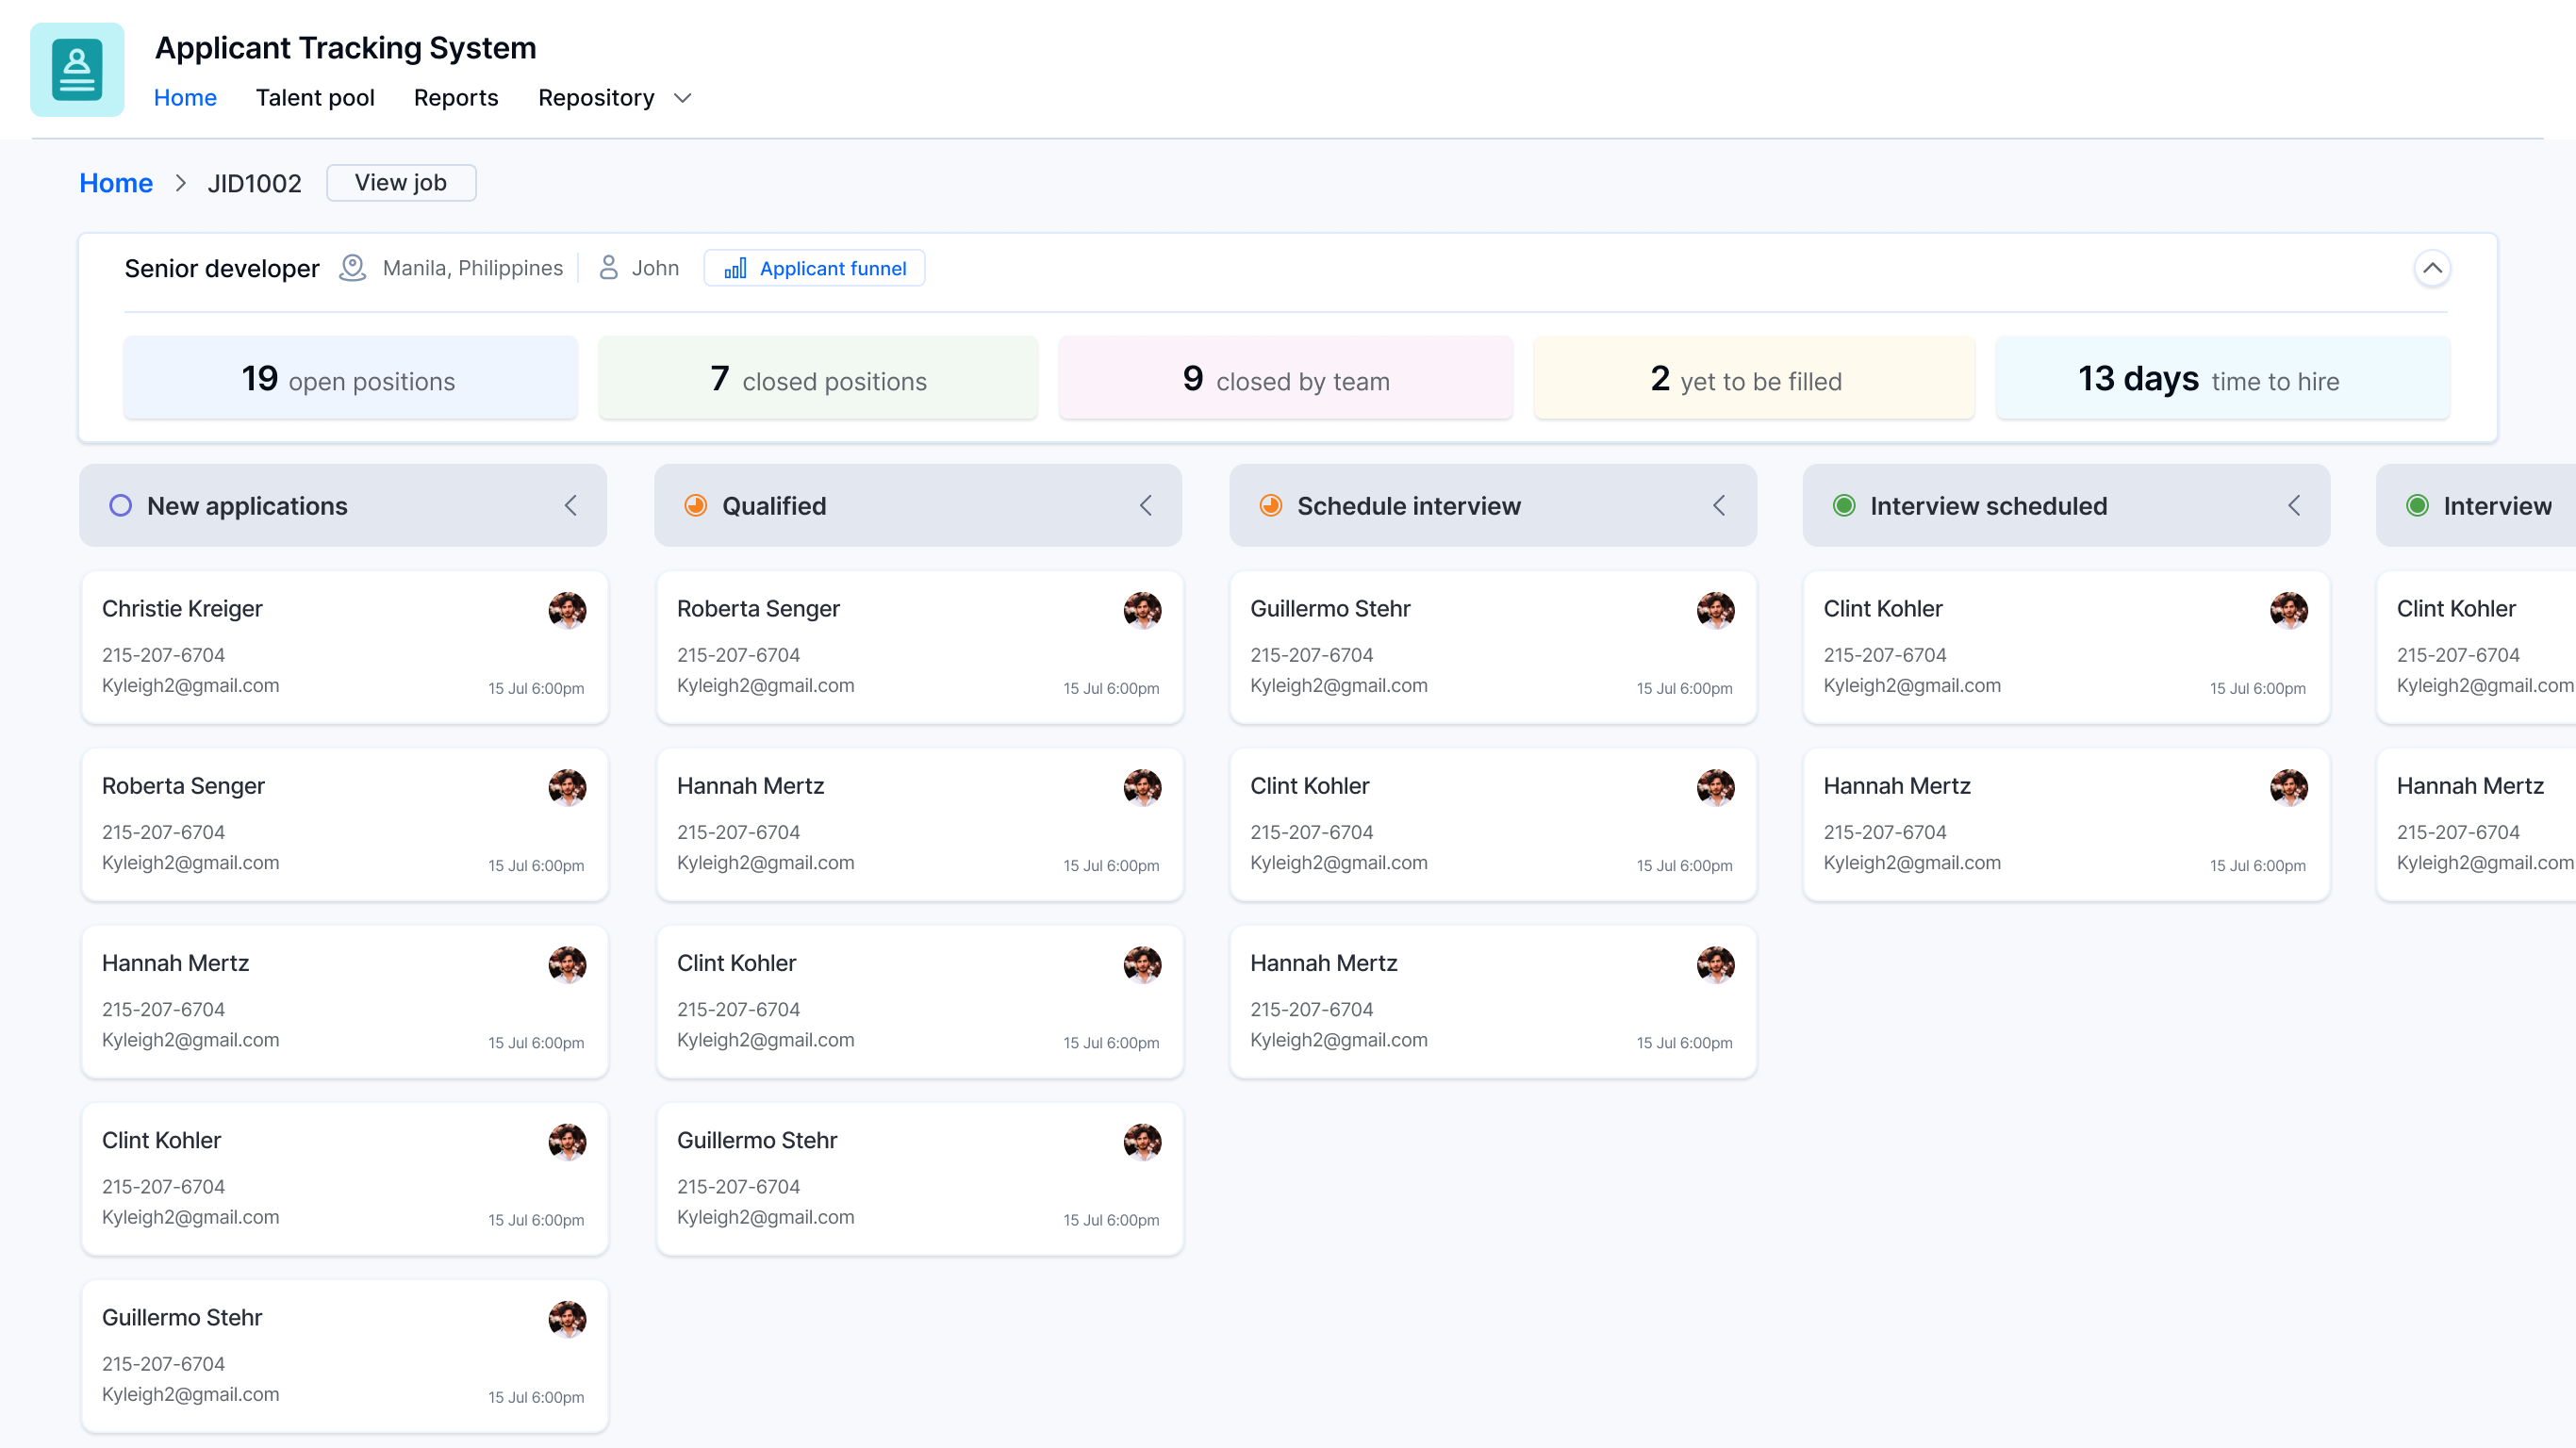Click avatar on Hannah Mertz card in Qualified
This screenshot has width=2576, height=1448.
(1142, 787)
